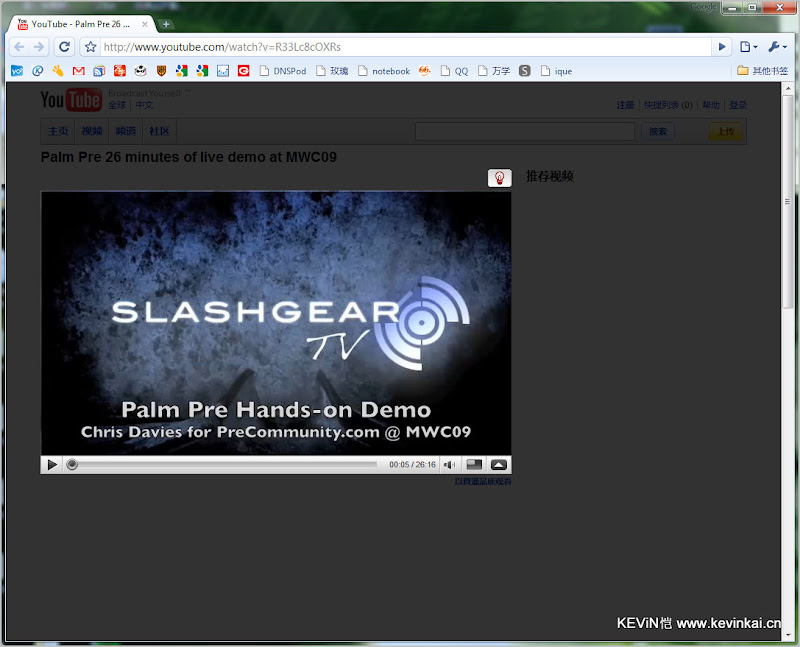The image size is (800, 647).
Task: Expand the player menu with the up arrow
Action: pos(498,465)
